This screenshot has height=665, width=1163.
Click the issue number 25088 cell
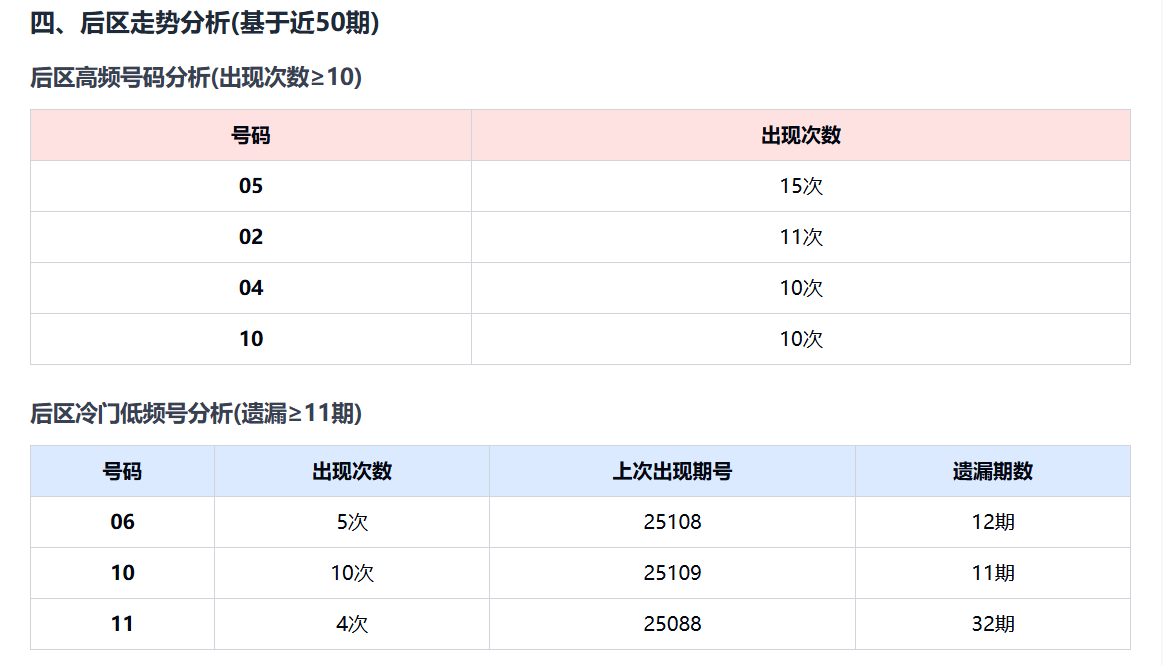click(x=672, y=624)
